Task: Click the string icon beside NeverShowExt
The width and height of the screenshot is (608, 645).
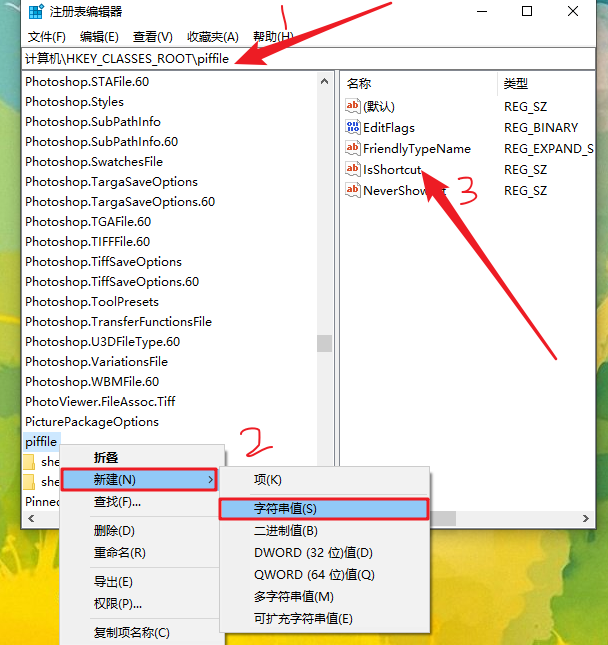Action: [352, 191]
